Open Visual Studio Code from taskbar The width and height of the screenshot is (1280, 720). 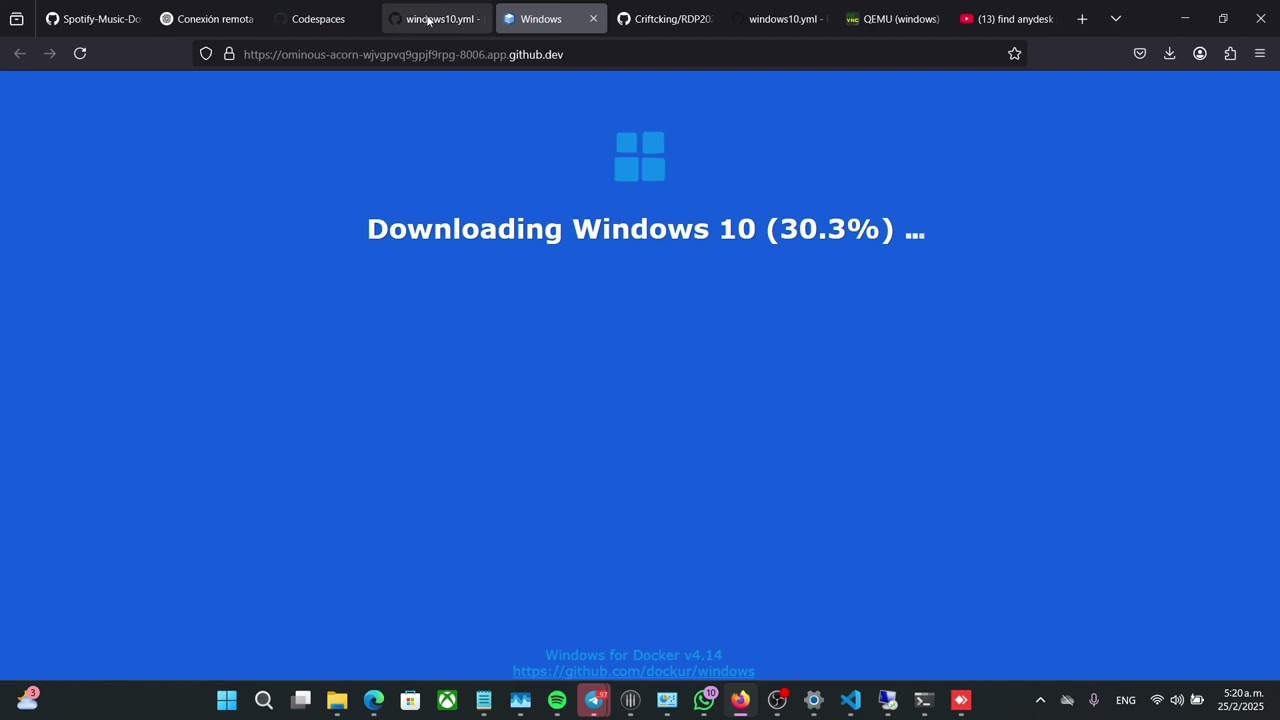[851, 700]
